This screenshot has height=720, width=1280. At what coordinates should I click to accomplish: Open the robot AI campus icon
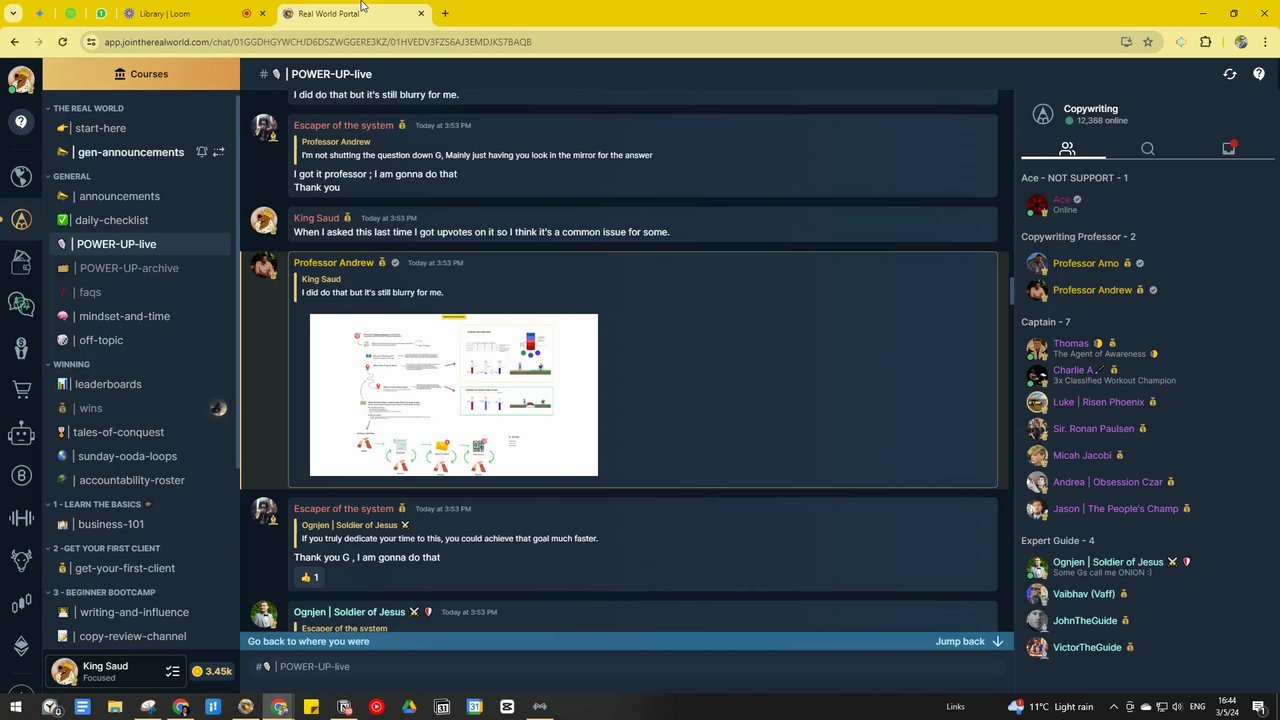[21, 434]
